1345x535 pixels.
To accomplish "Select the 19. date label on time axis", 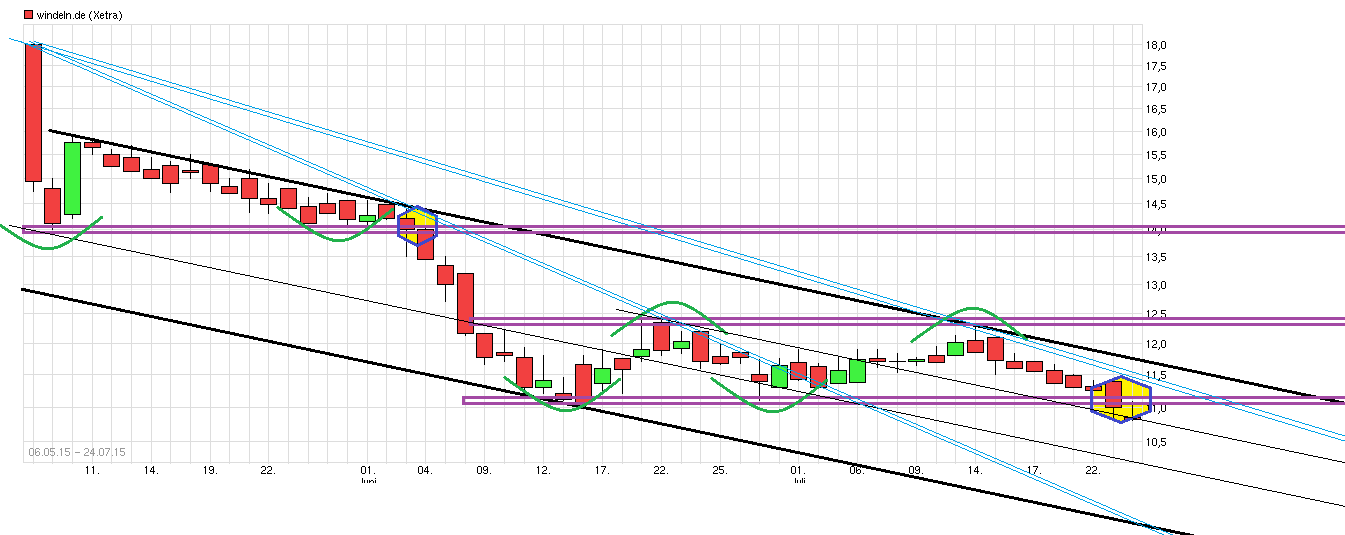I will coord(210,469).
